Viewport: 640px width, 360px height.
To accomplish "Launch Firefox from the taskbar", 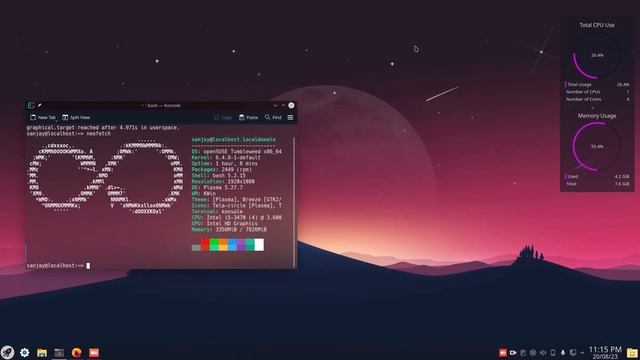I will pos(76,352).
